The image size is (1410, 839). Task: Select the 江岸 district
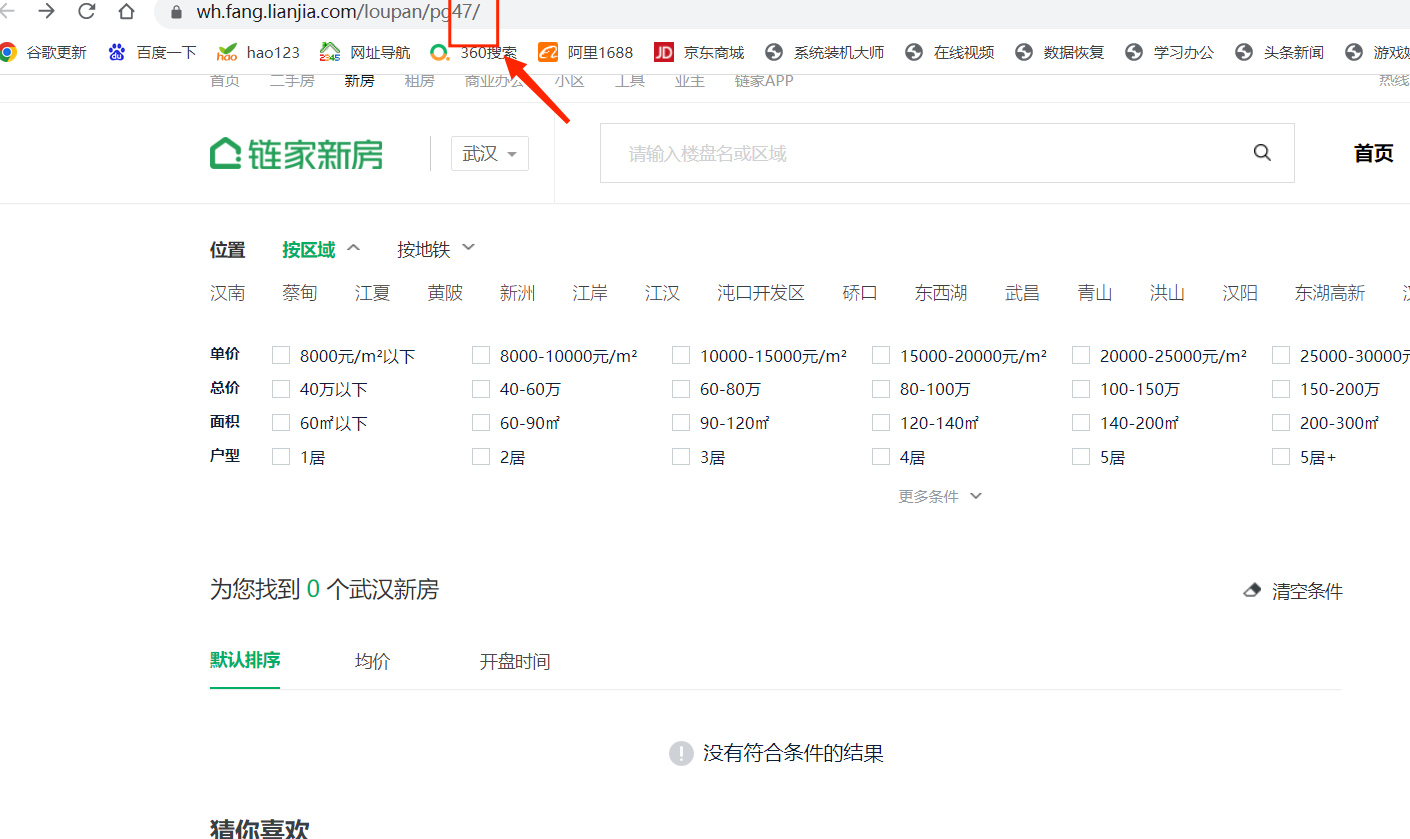590,293
